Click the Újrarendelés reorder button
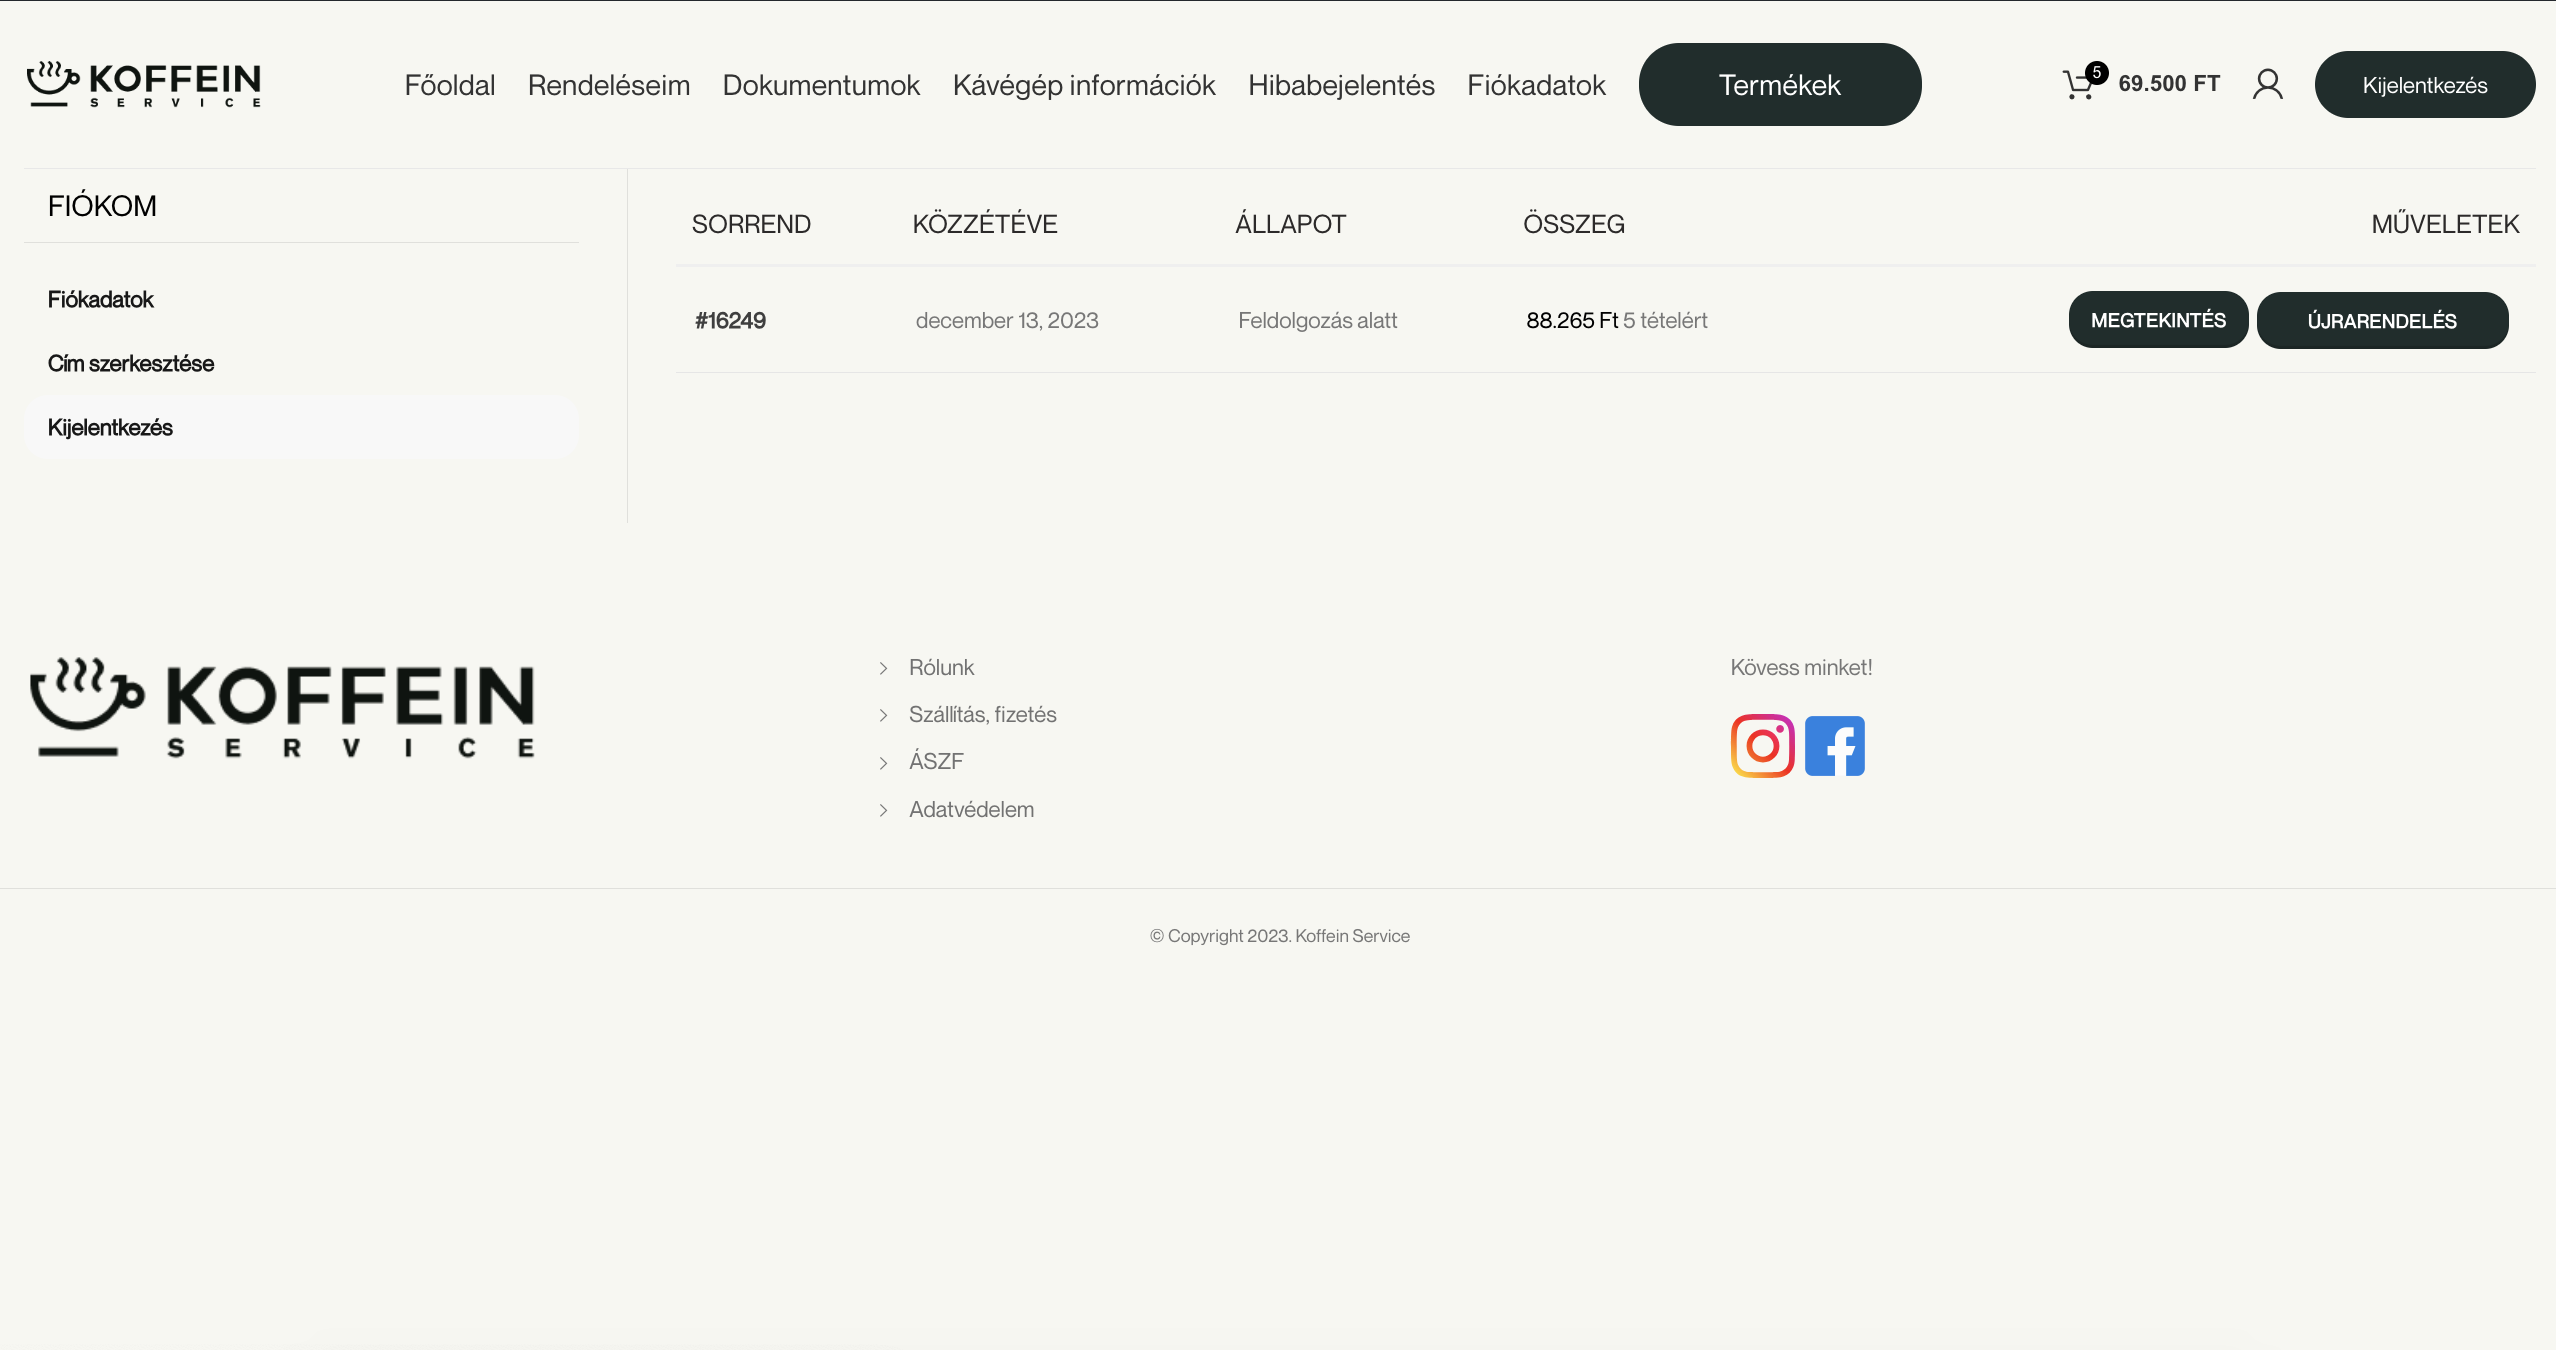The image size is (2556, 1350). 2381,321
